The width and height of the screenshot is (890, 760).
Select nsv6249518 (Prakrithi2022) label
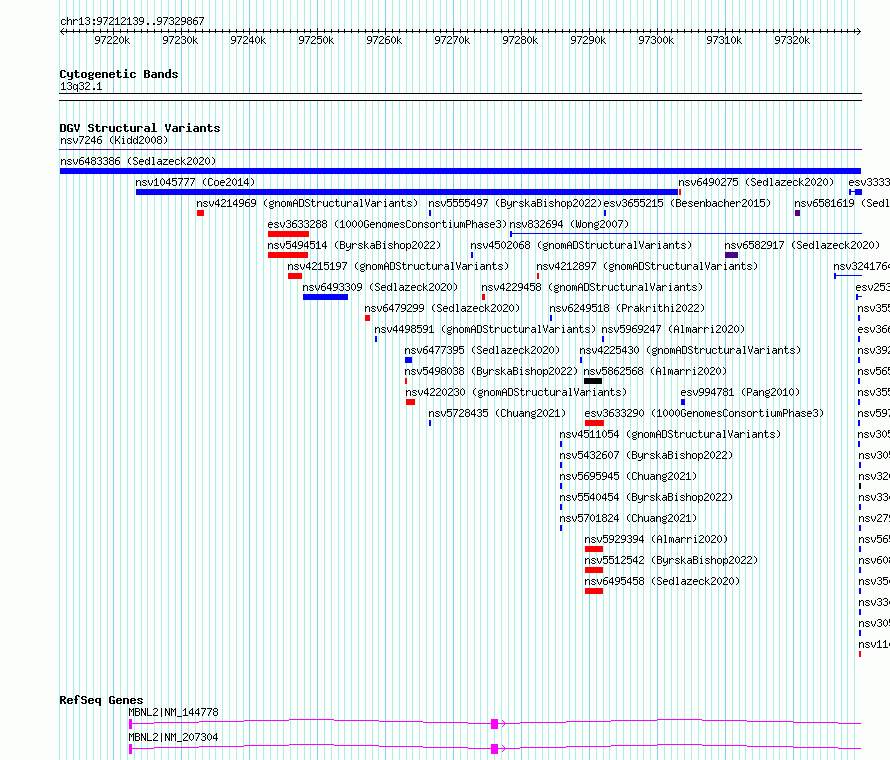click(x=627, y=308)
